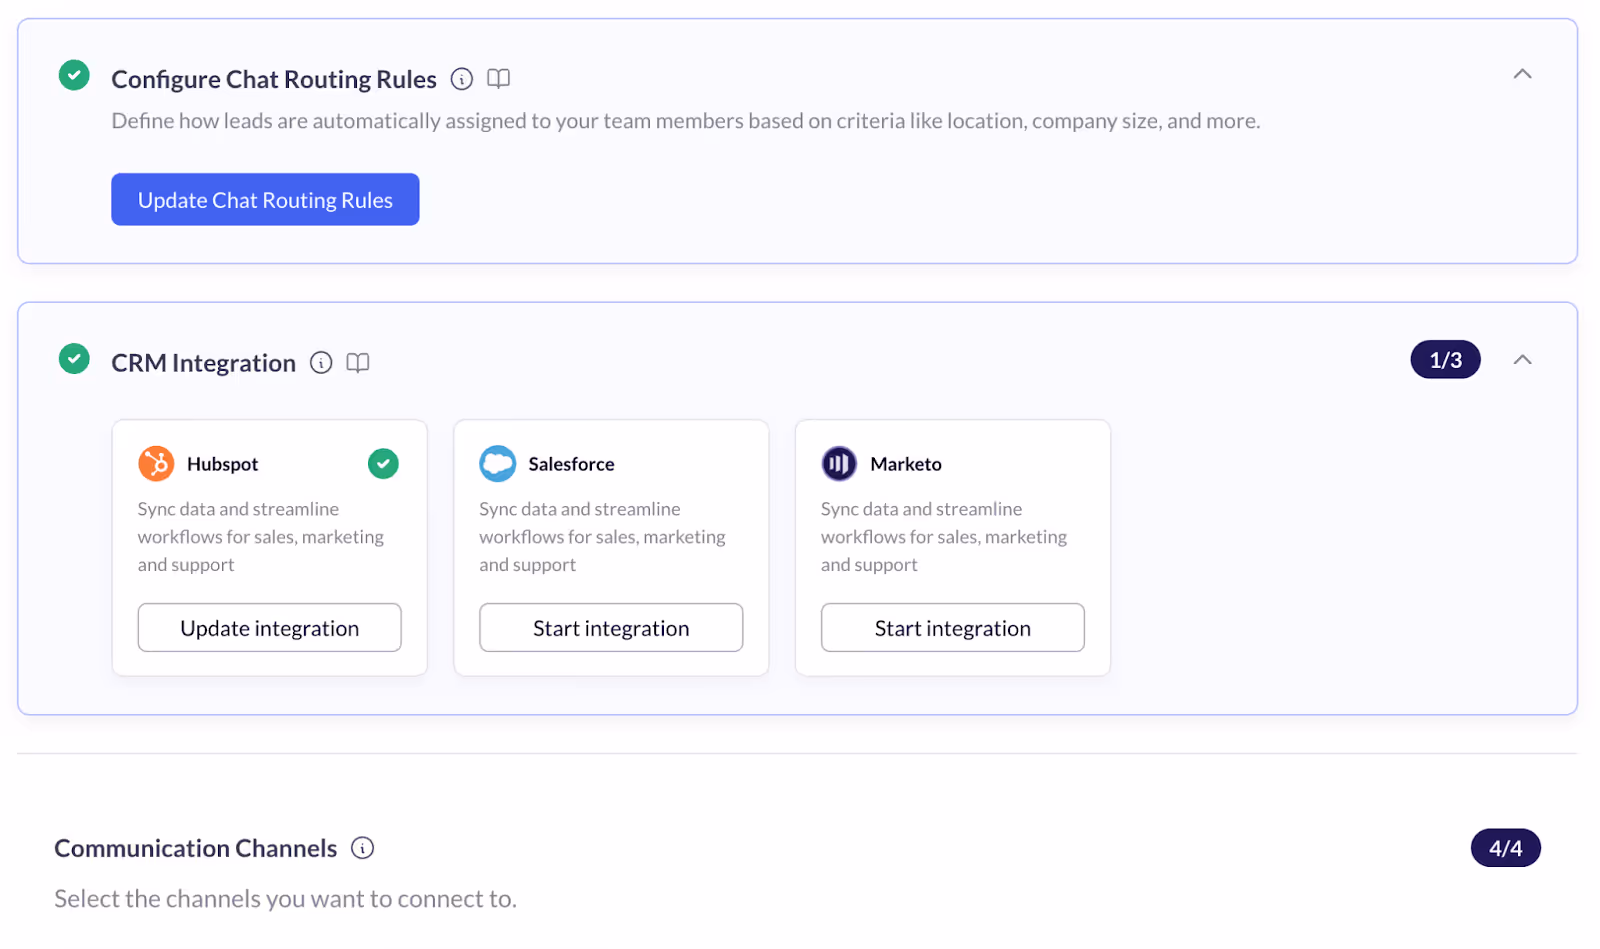Click the completion checkmark for Configure Chat Routing Rules

point(73,75)
